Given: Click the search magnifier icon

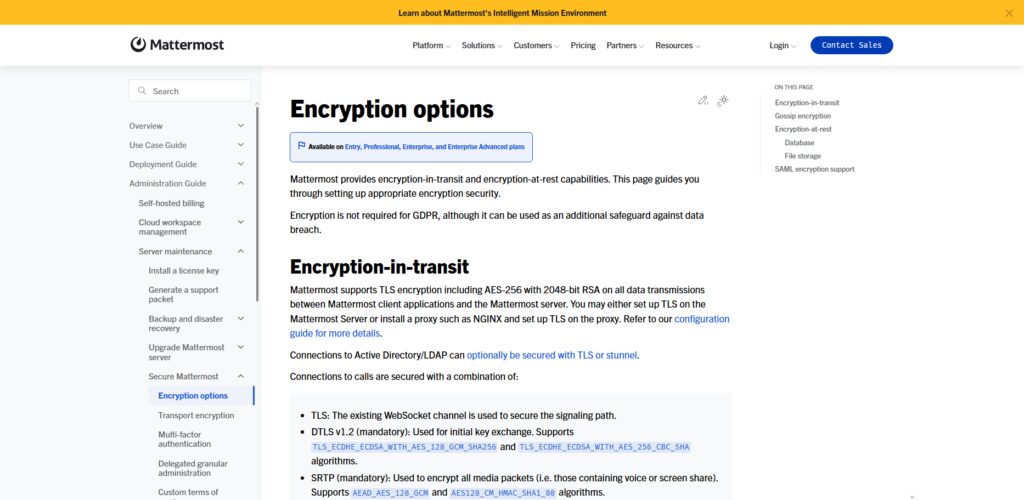Looking at the screenshot, I should tap(142, 91).
